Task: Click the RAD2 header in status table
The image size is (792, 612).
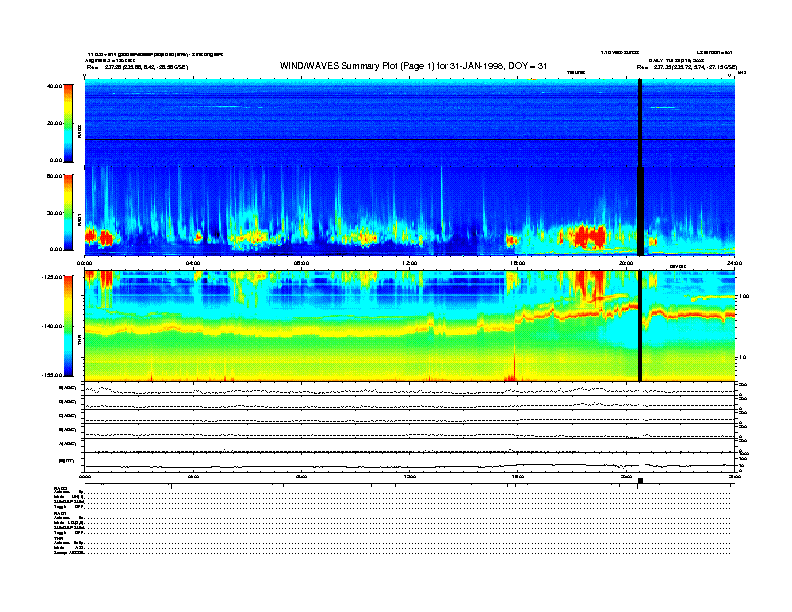Action: coord(60,489)
